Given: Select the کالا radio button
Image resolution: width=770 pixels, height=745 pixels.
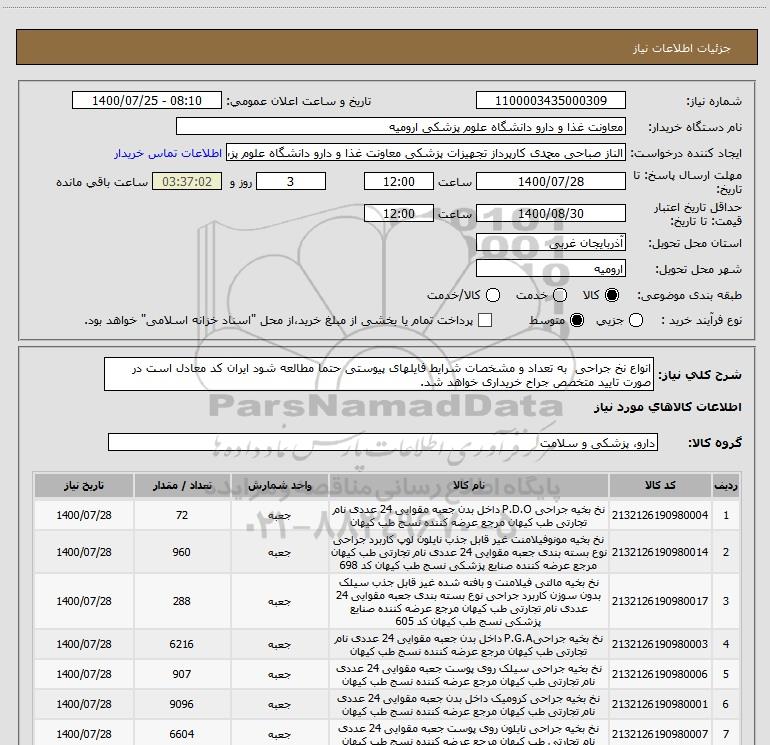Looking at the screenshot, I should [x=613, y=296].
